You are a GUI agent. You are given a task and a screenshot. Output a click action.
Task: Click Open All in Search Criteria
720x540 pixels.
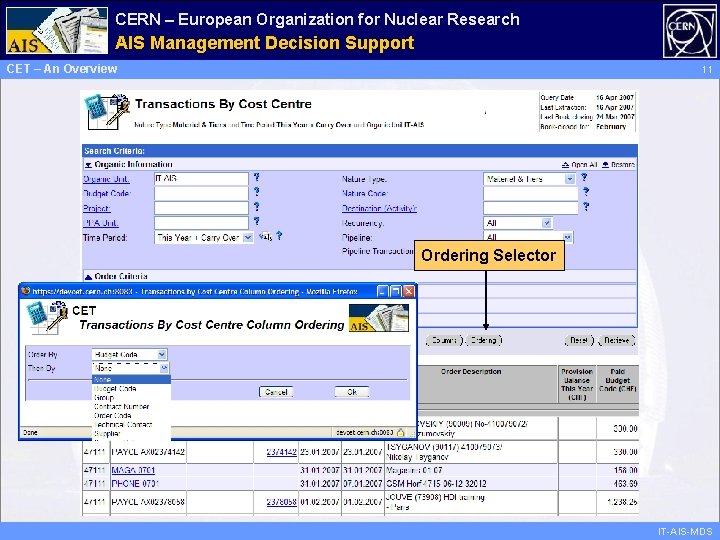579,164
